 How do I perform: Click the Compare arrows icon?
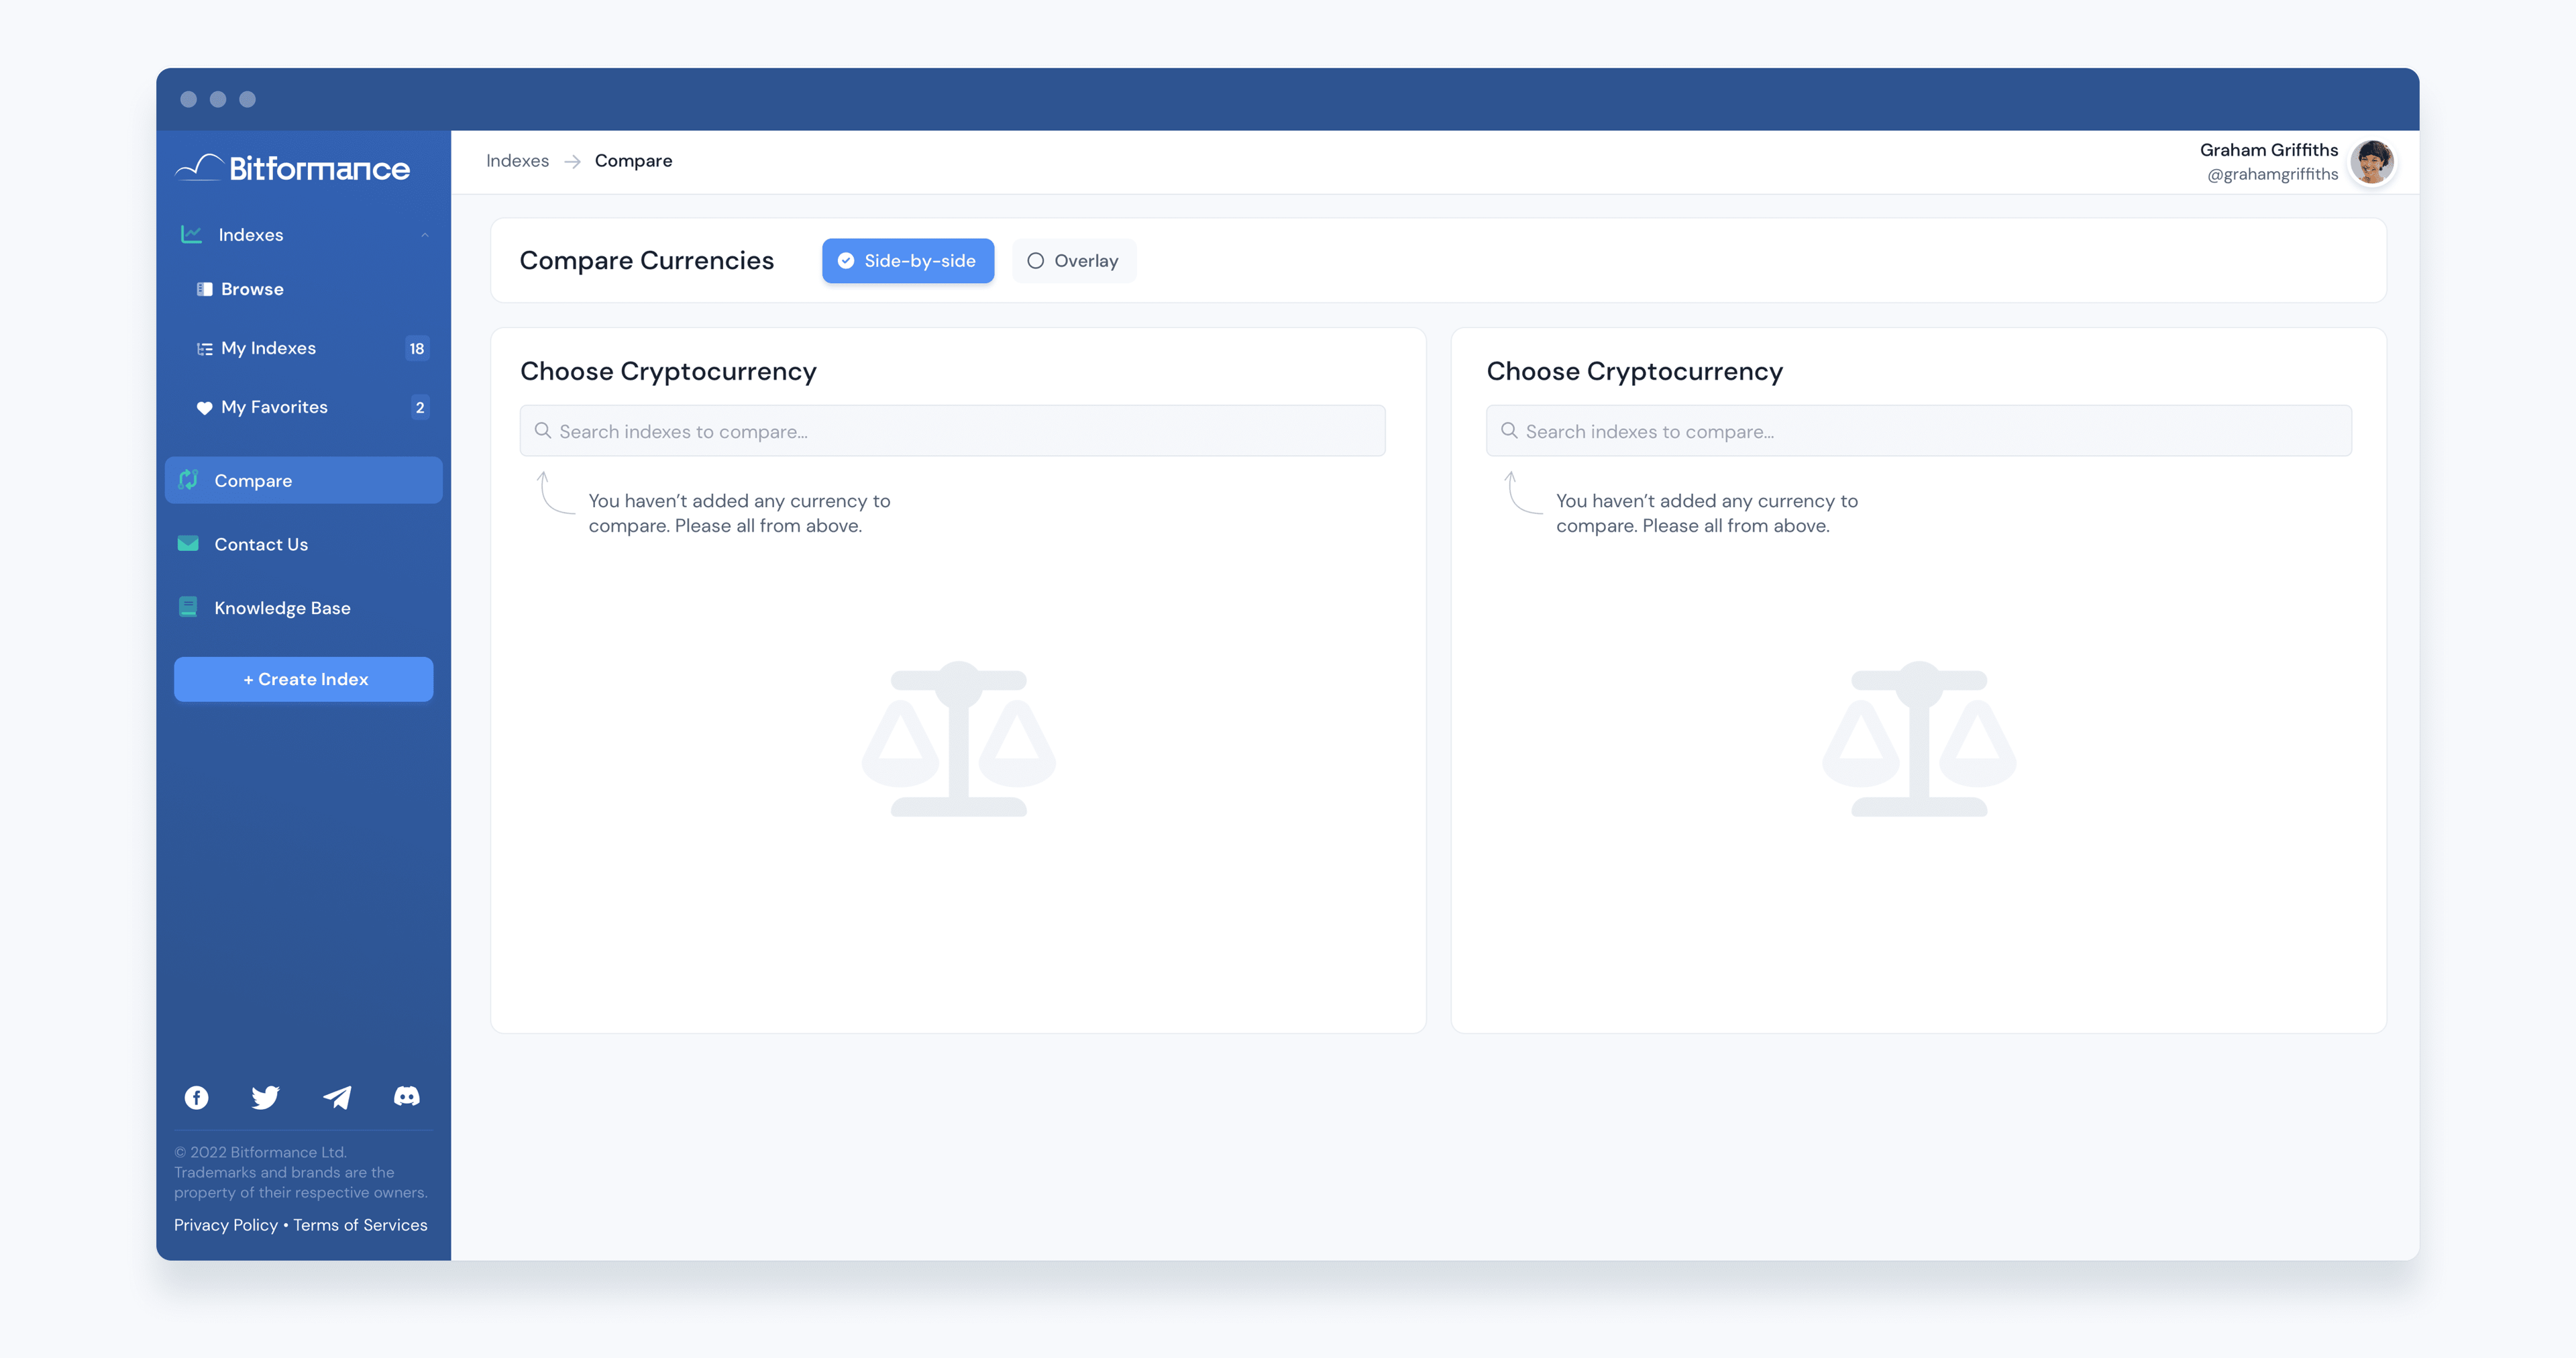(x=189, y=480)
